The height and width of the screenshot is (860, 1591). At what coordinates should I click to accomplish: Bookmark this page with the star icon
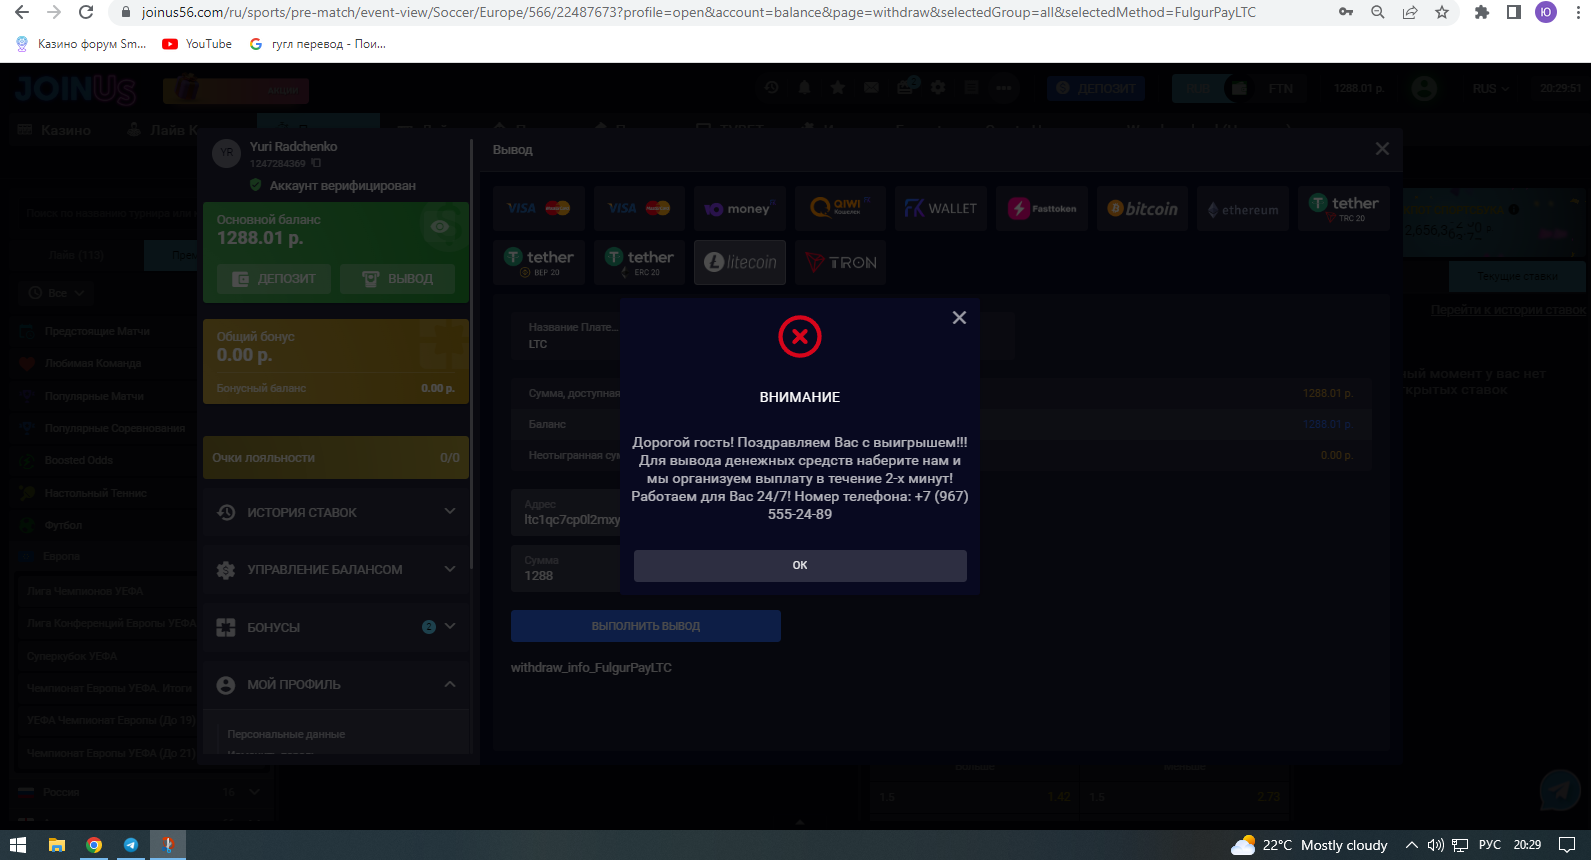point(1441,12)
